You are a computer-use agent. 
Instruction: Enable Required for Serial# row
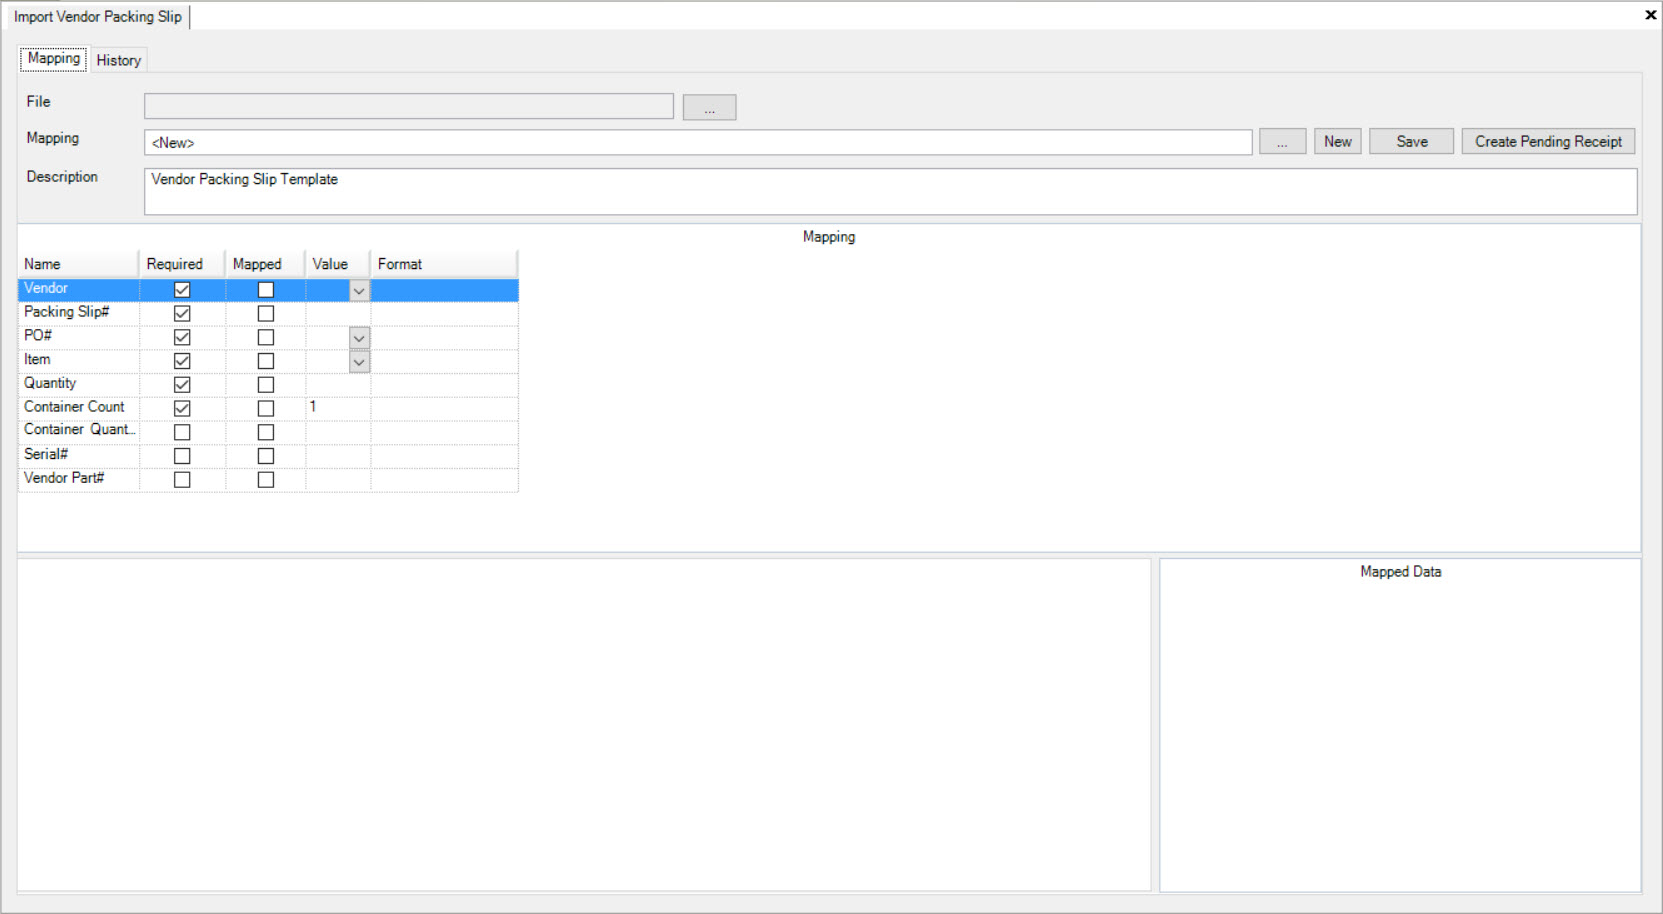(x=182, y=456)
